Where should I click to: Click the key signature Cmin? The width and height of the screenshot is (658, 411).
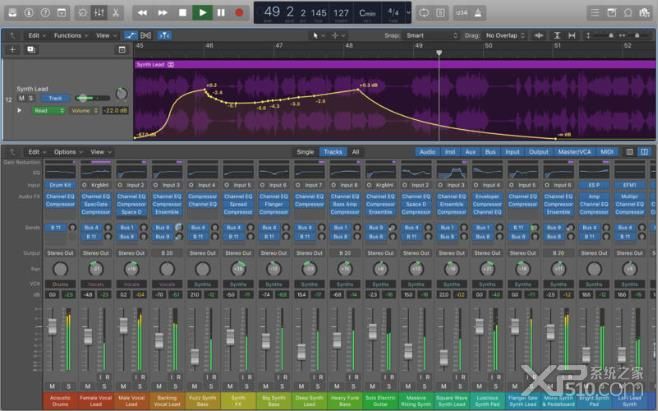[367, 13]
